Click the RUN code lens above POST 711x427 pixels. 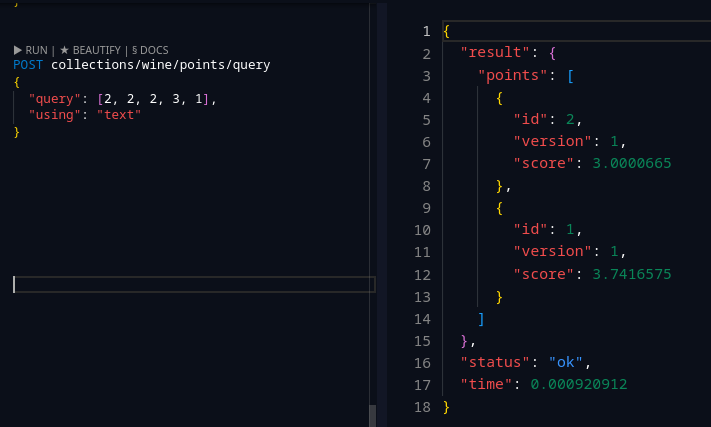(x=31, y=50)
